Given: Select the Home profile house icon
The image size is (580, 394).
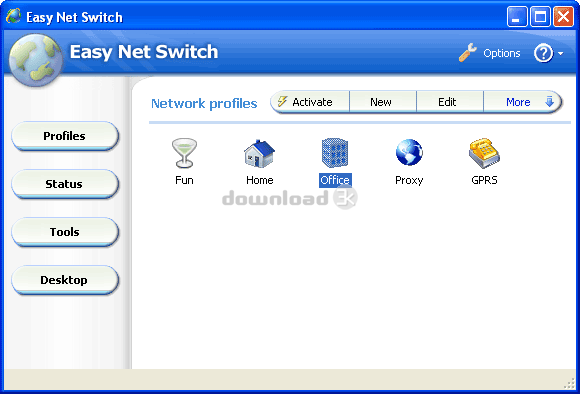Looking at the screenshot, I should [259, 153].
